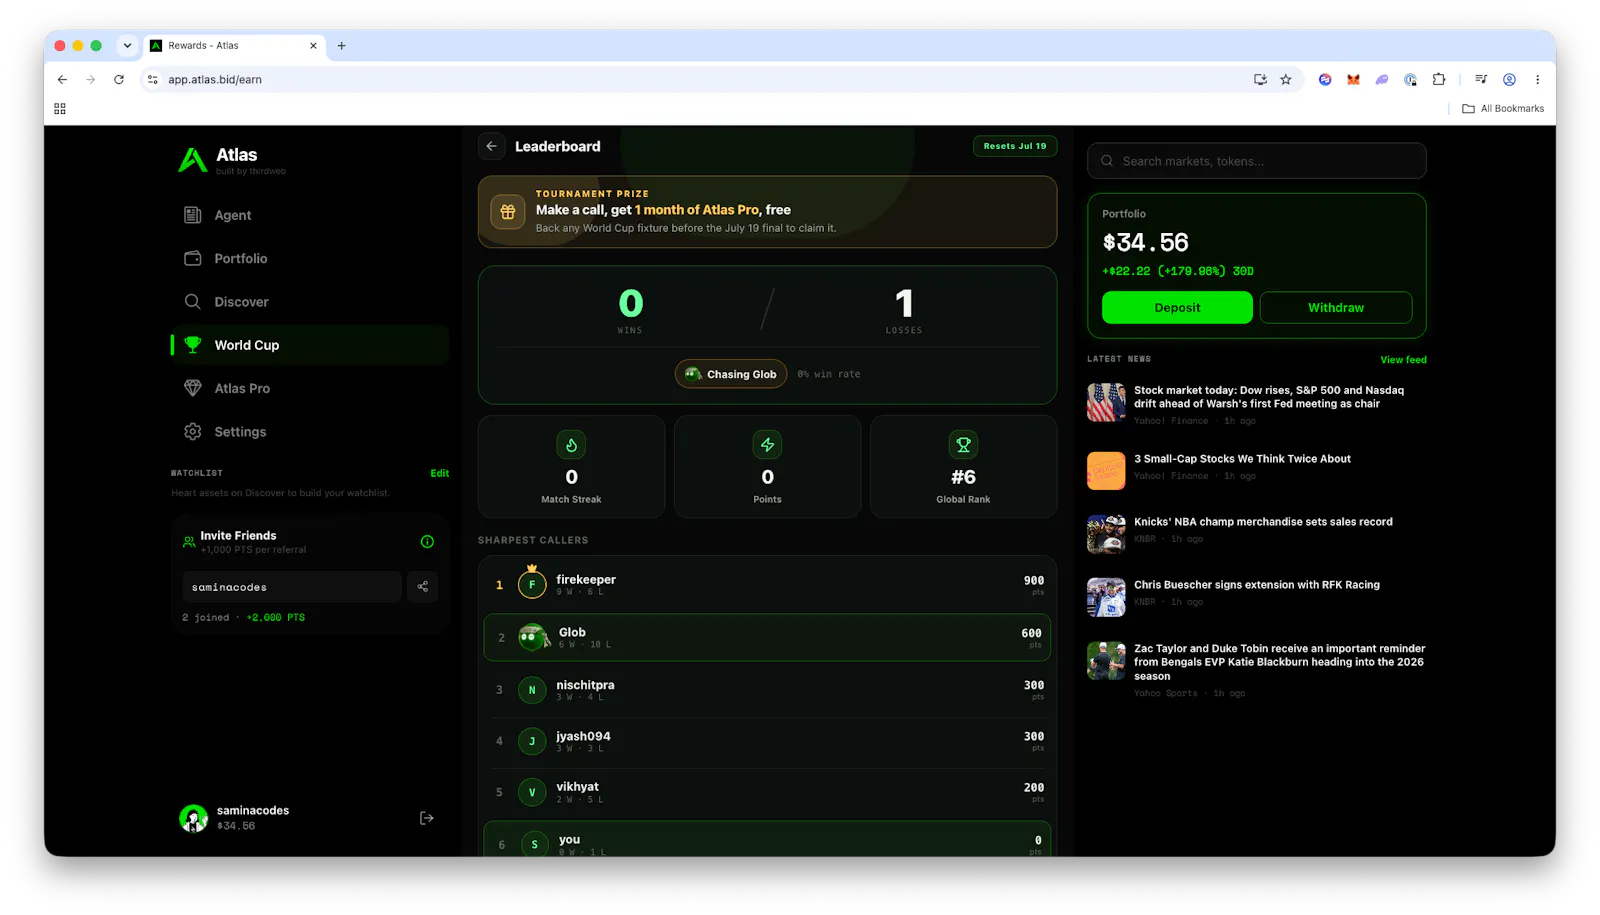Click the Discover magnifier icon
The height and width of the screenshot is (915, 1600).
(193, 302)
